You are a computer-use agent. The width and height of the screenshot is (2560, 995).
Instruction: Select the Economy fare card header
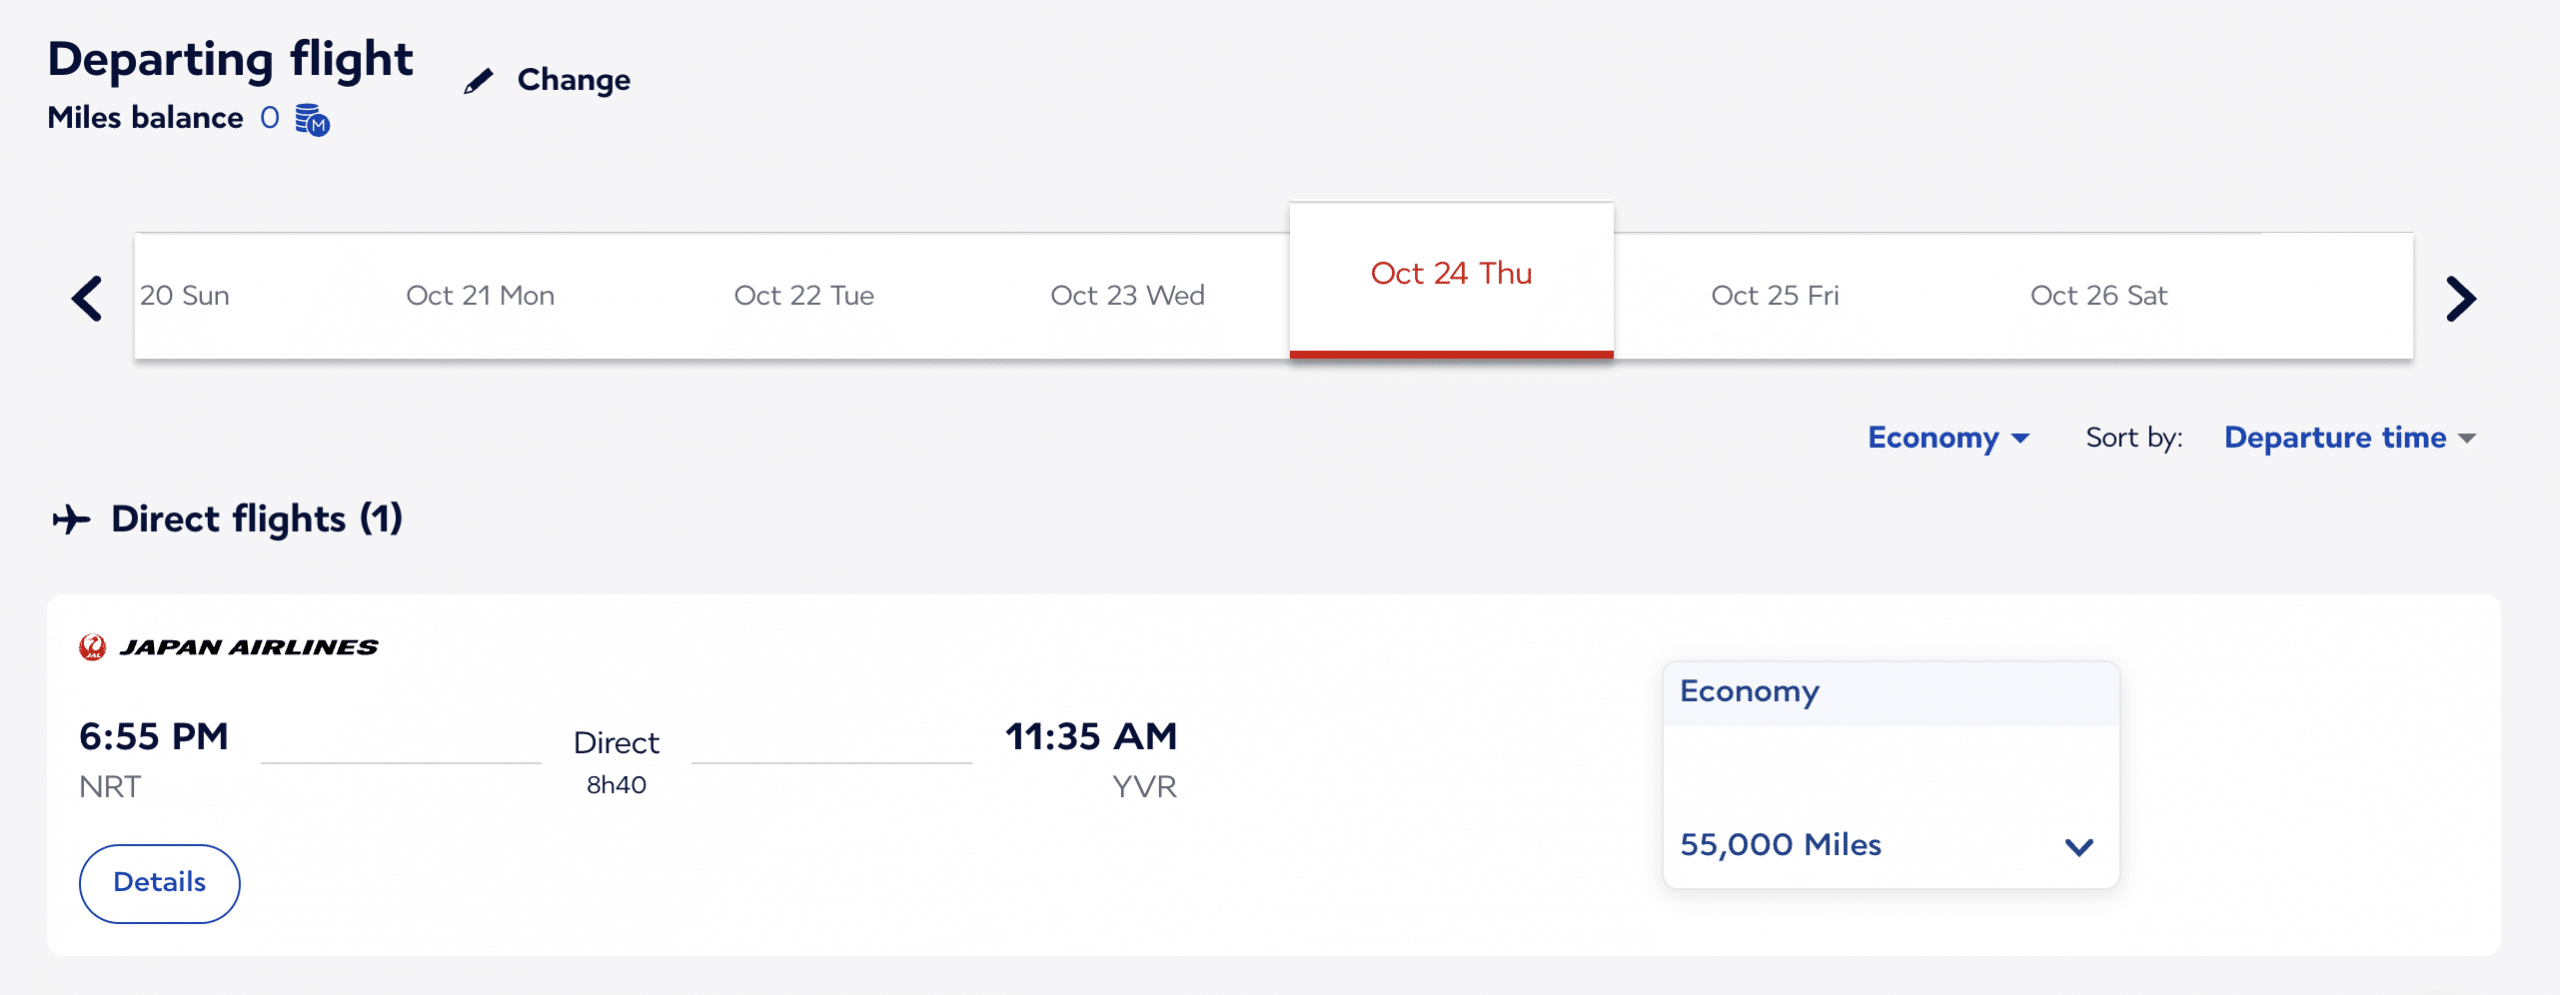(1890, 693)
